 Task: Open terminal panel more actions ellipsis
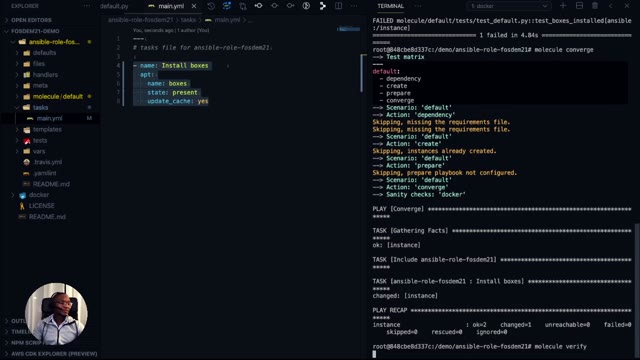(418, 6)
